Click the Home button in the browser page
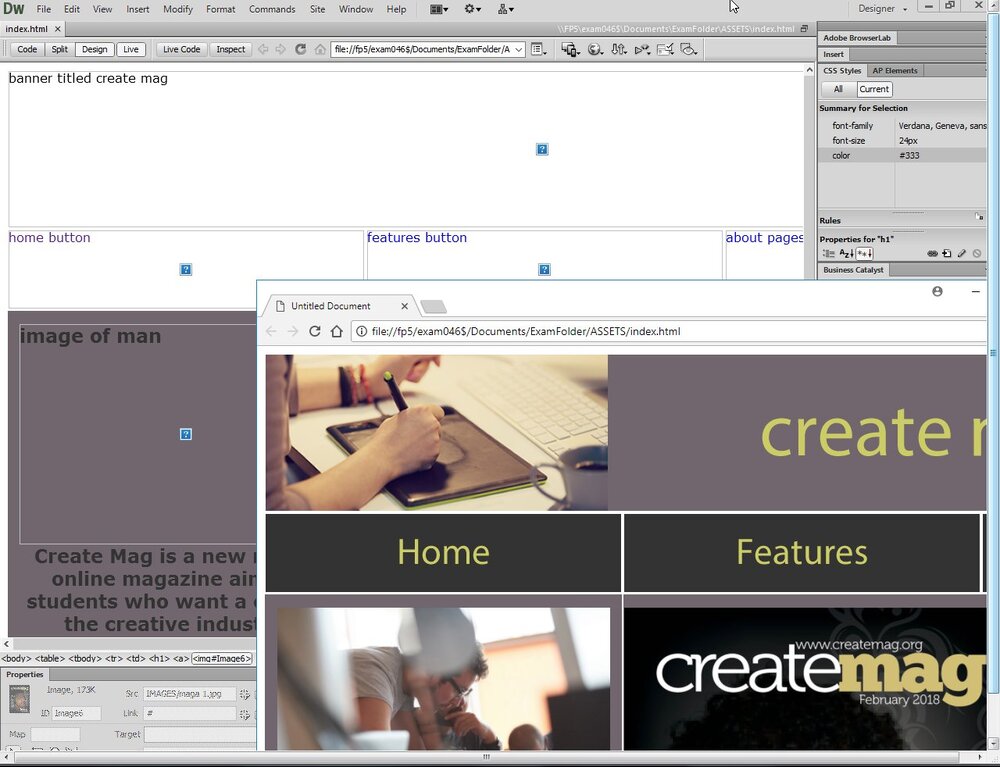 tap(443, 553)
